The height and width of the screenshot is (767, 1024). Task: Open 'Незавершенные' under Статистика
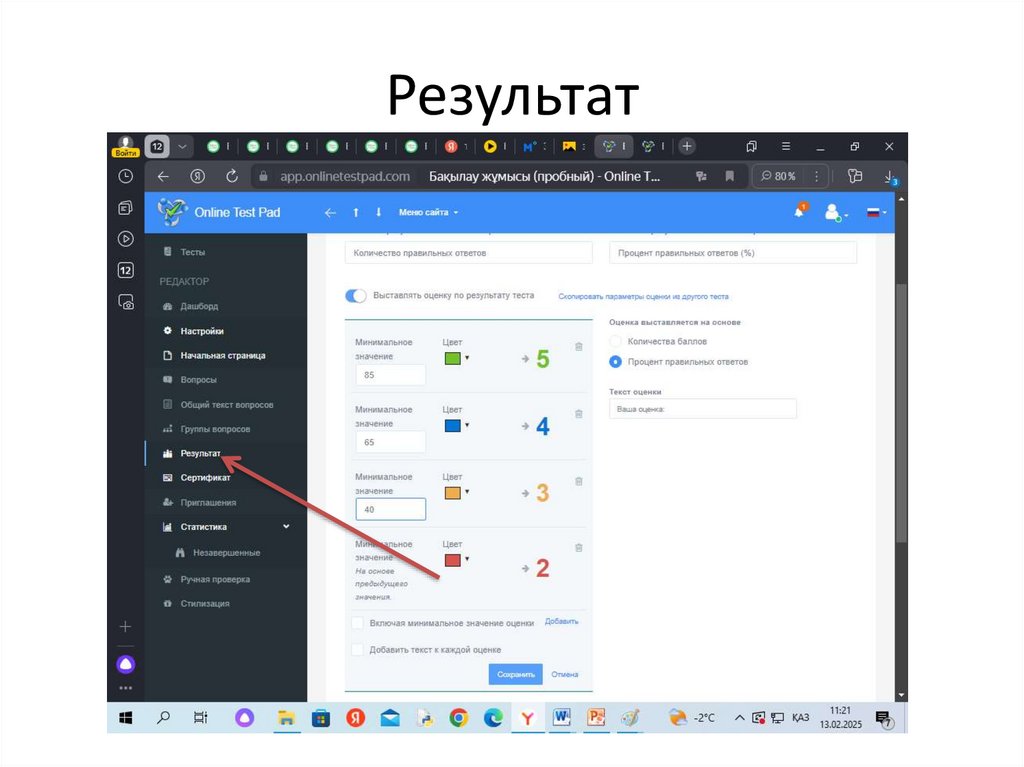(x=226, y=553)
